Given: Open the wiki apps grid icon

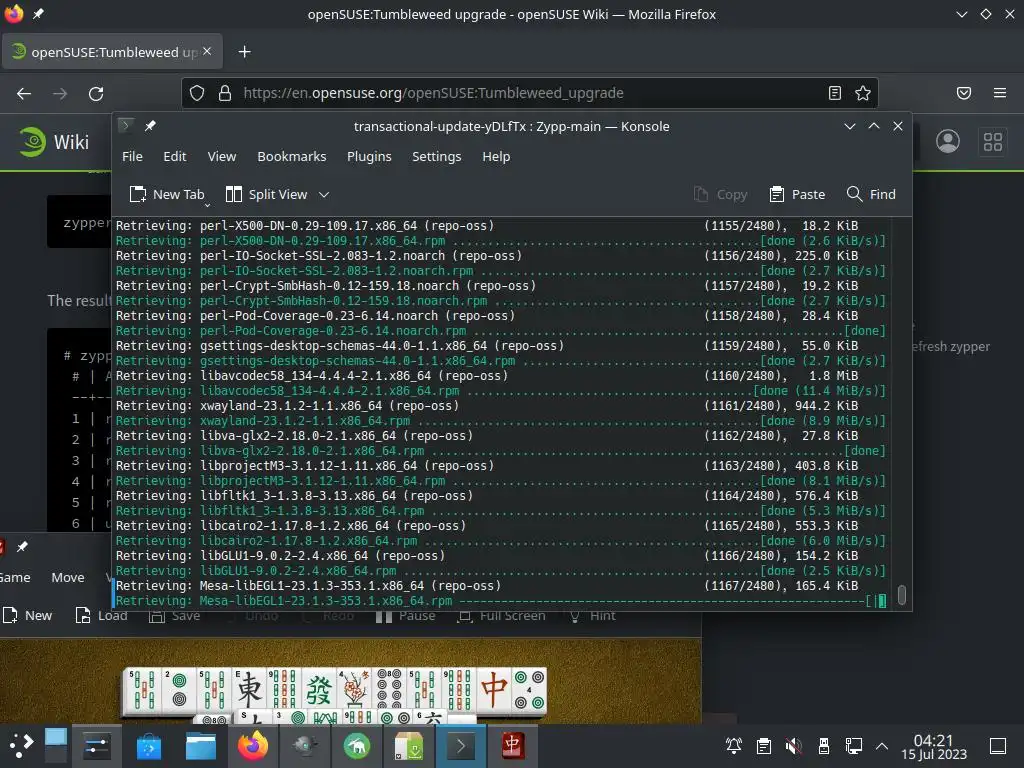Looking at the screenshot, I should coord(993,141).
